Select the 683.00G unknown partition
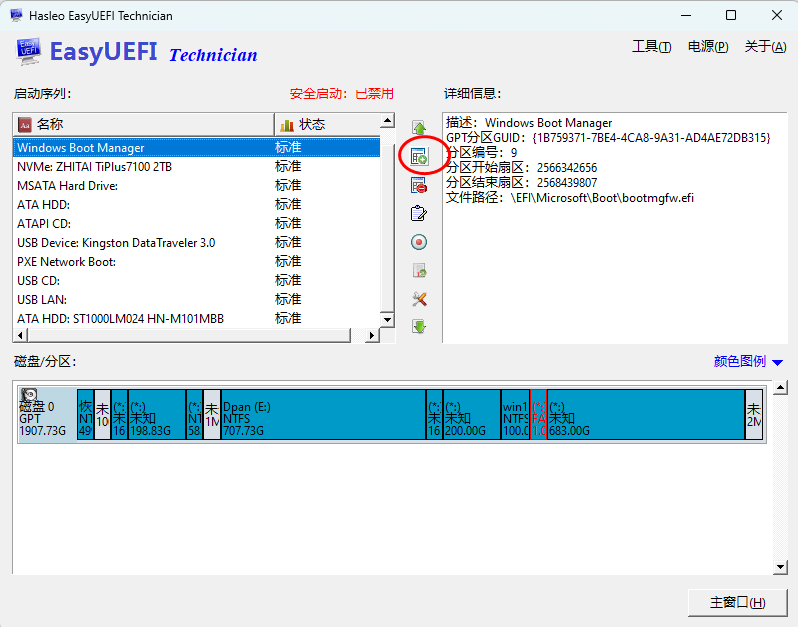 pos(646,414)
